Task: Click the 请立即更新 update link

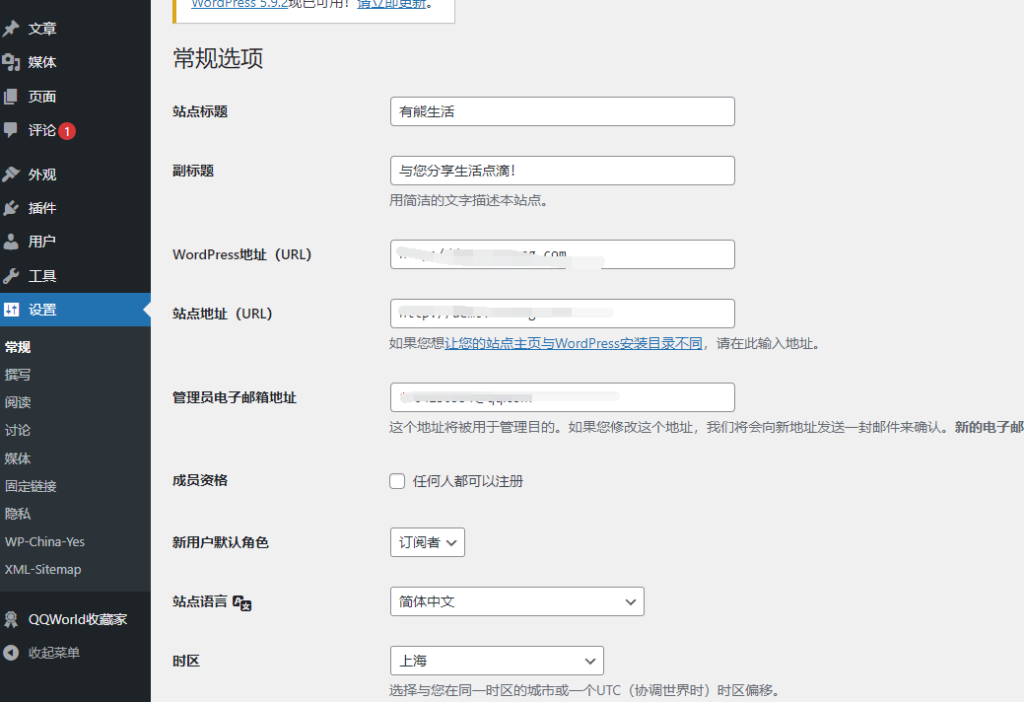Action: click(x=394, y=4)
